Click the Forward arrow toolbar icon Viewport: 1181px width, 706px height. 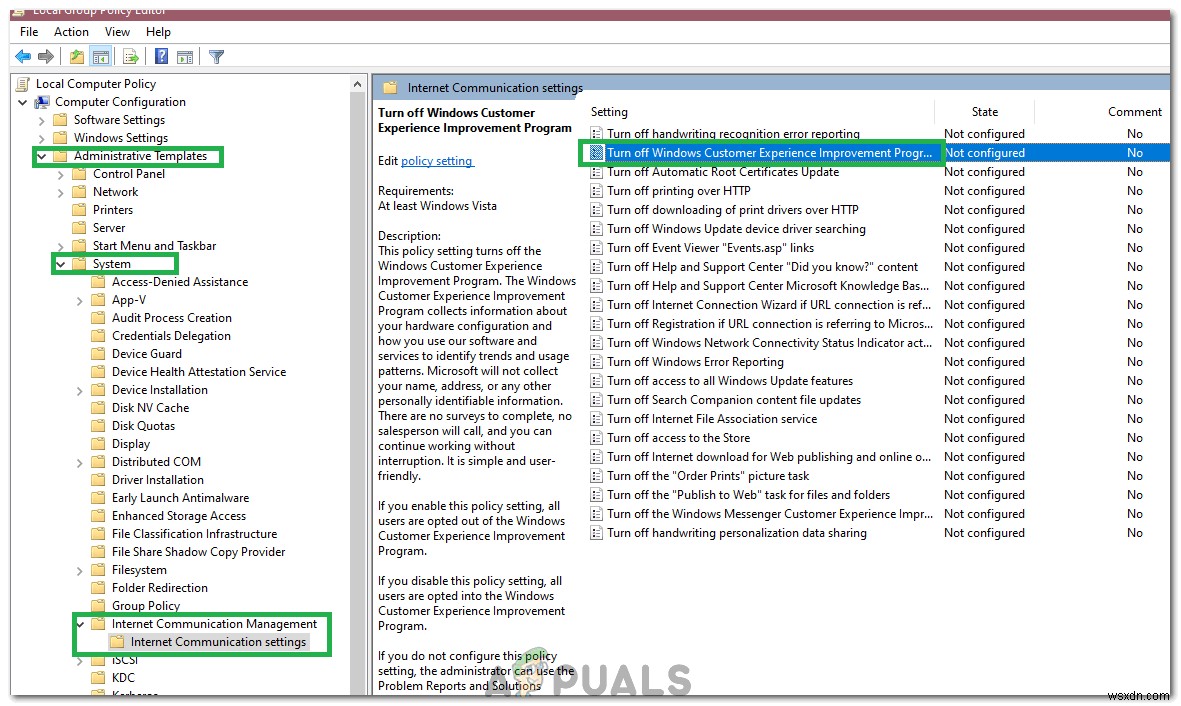tap(46, 57)
